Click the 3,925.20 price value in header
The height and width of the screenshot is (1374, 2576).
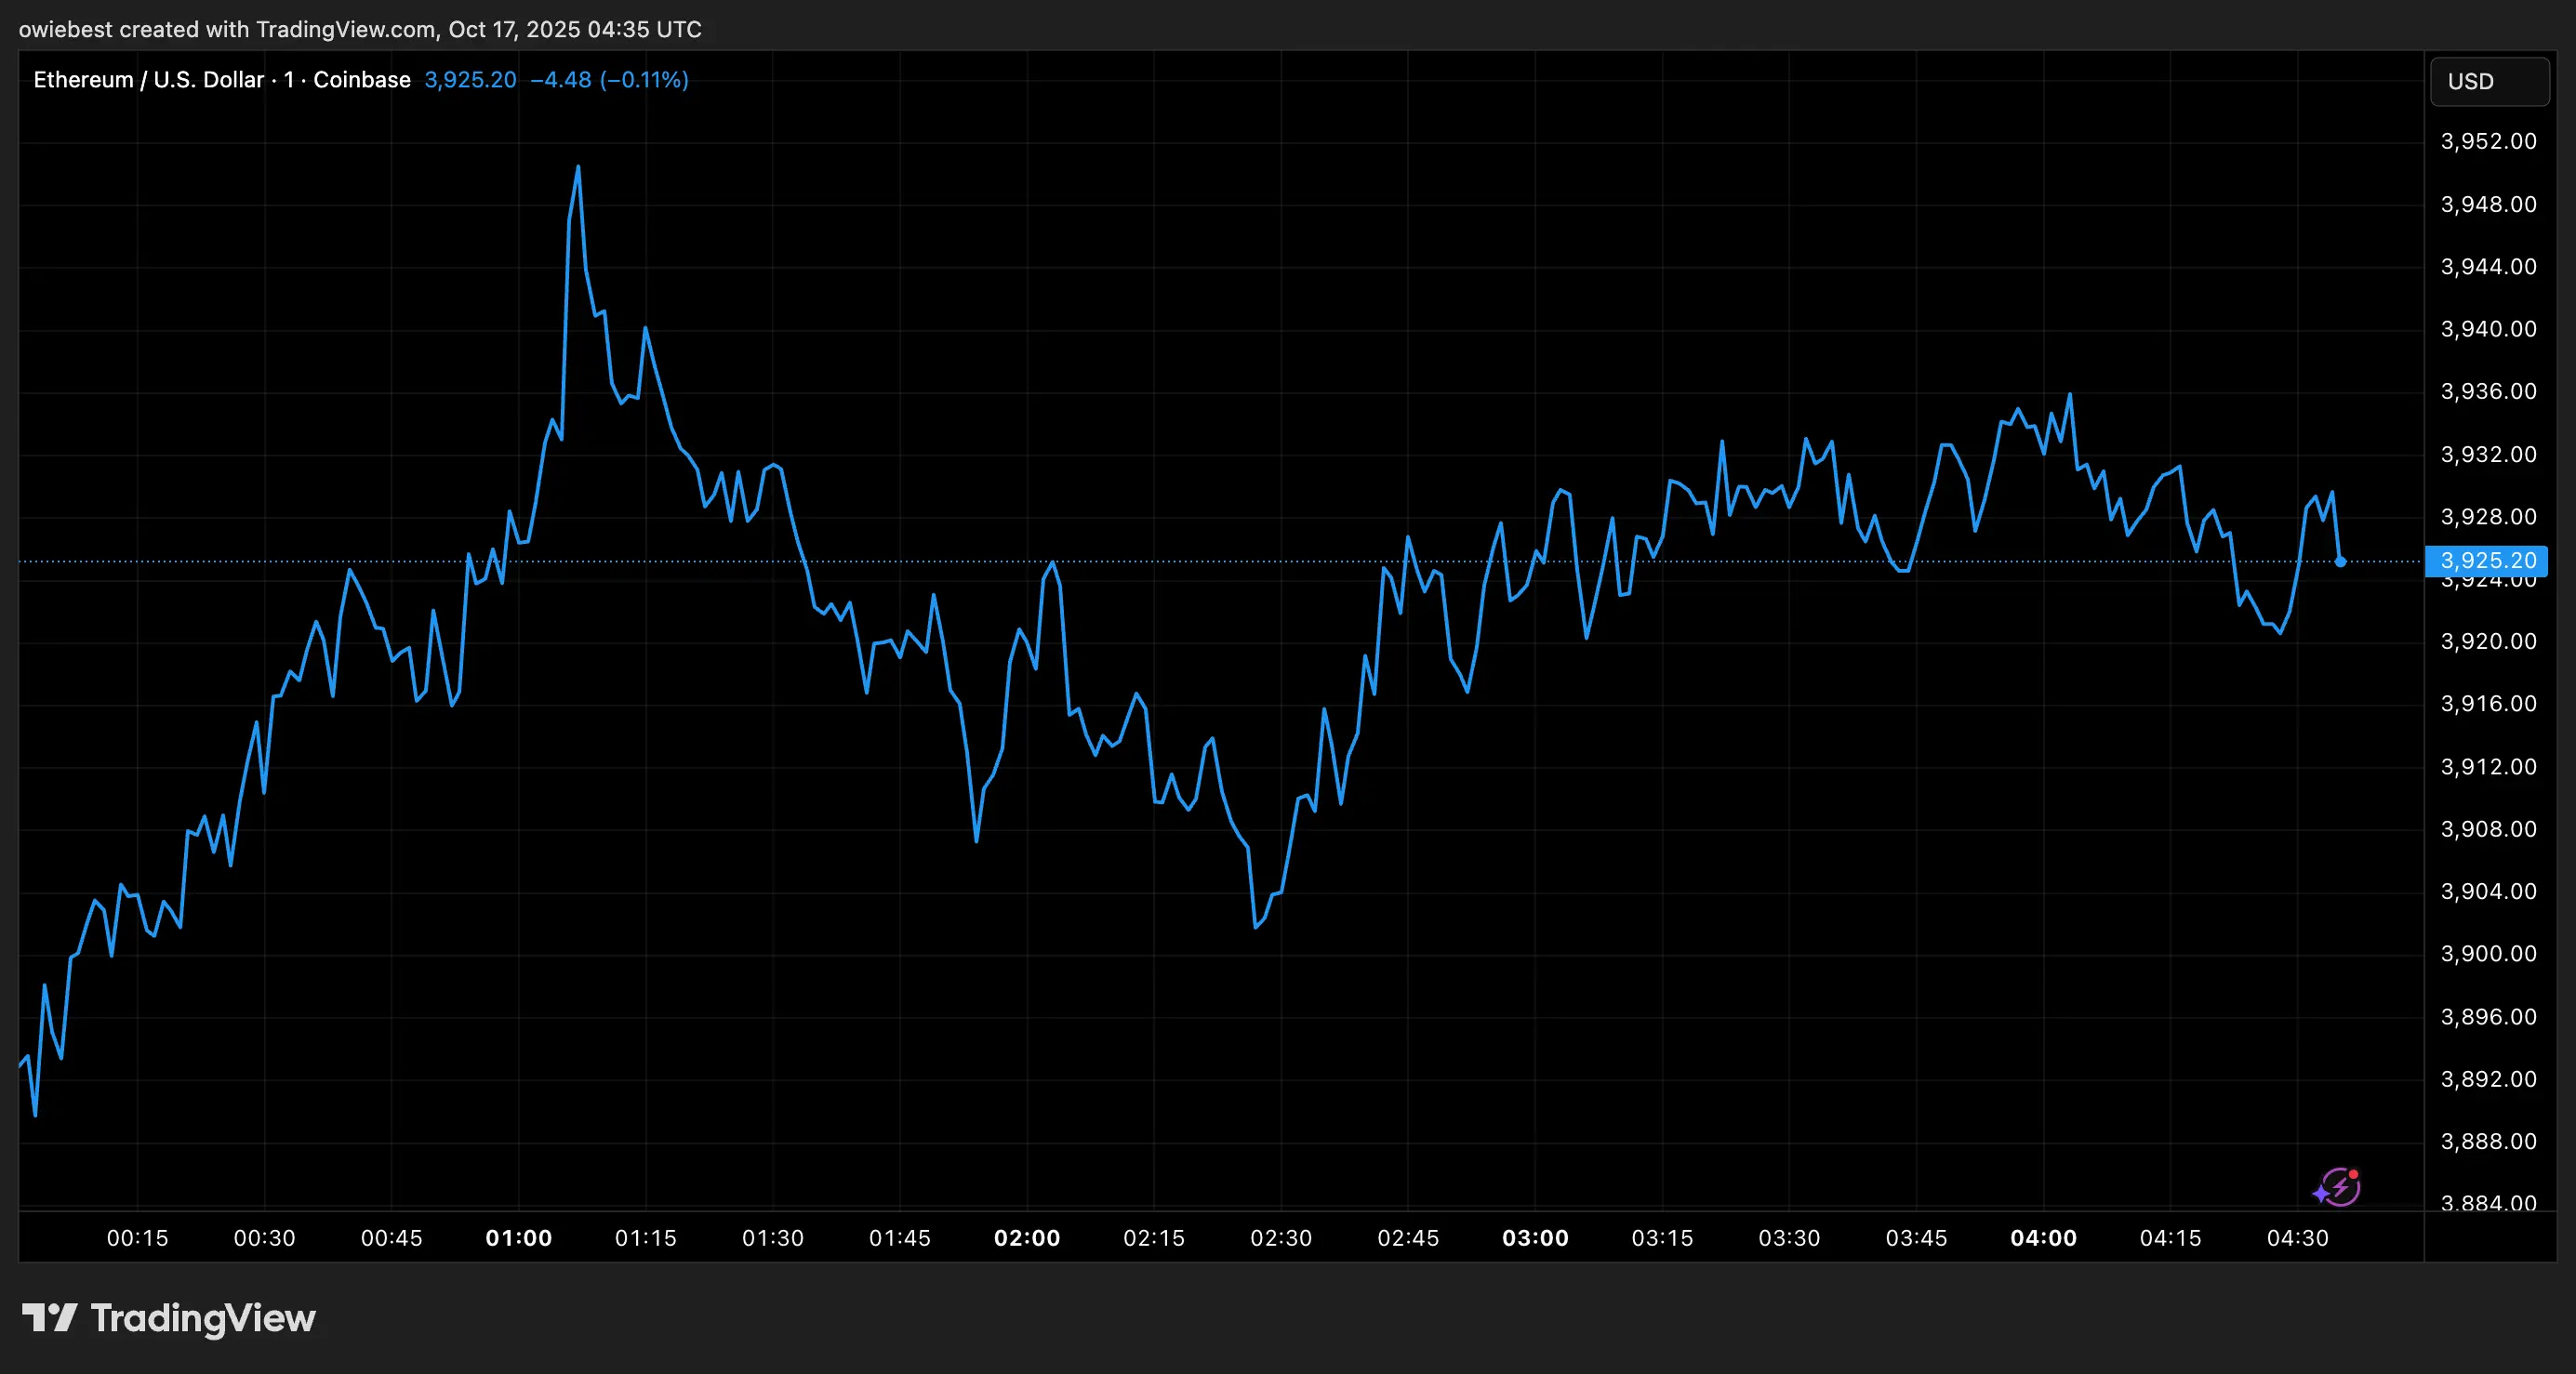click(x=470, y=80)
